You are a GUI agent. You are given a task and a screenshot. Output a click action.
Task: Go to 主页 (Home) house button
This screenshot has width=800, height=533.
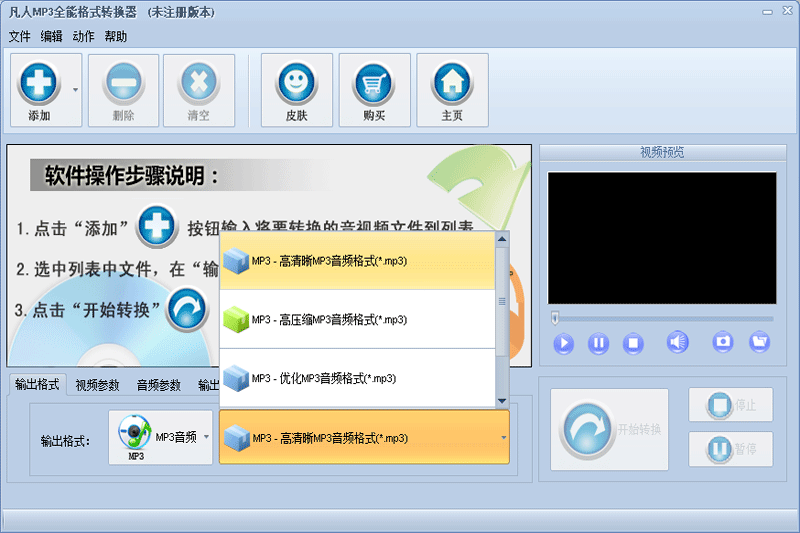452,90
